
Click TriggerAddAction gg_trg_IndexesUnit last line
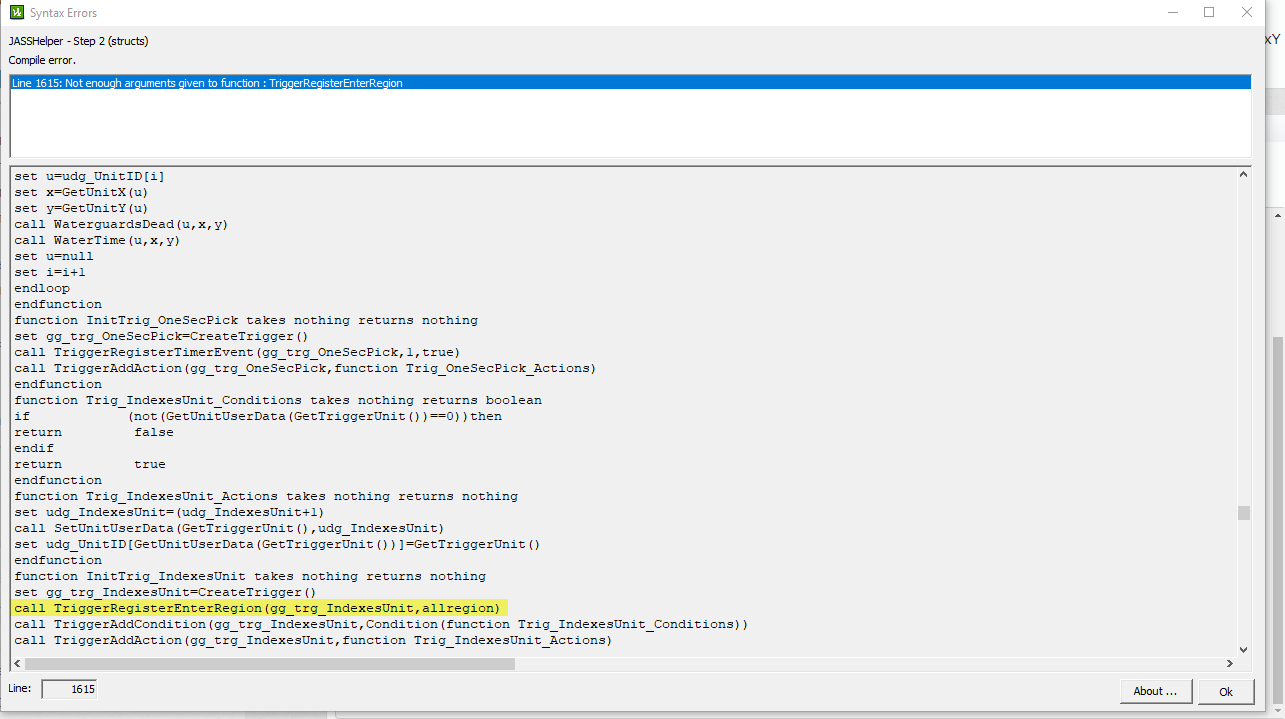(x=313, y=640)
